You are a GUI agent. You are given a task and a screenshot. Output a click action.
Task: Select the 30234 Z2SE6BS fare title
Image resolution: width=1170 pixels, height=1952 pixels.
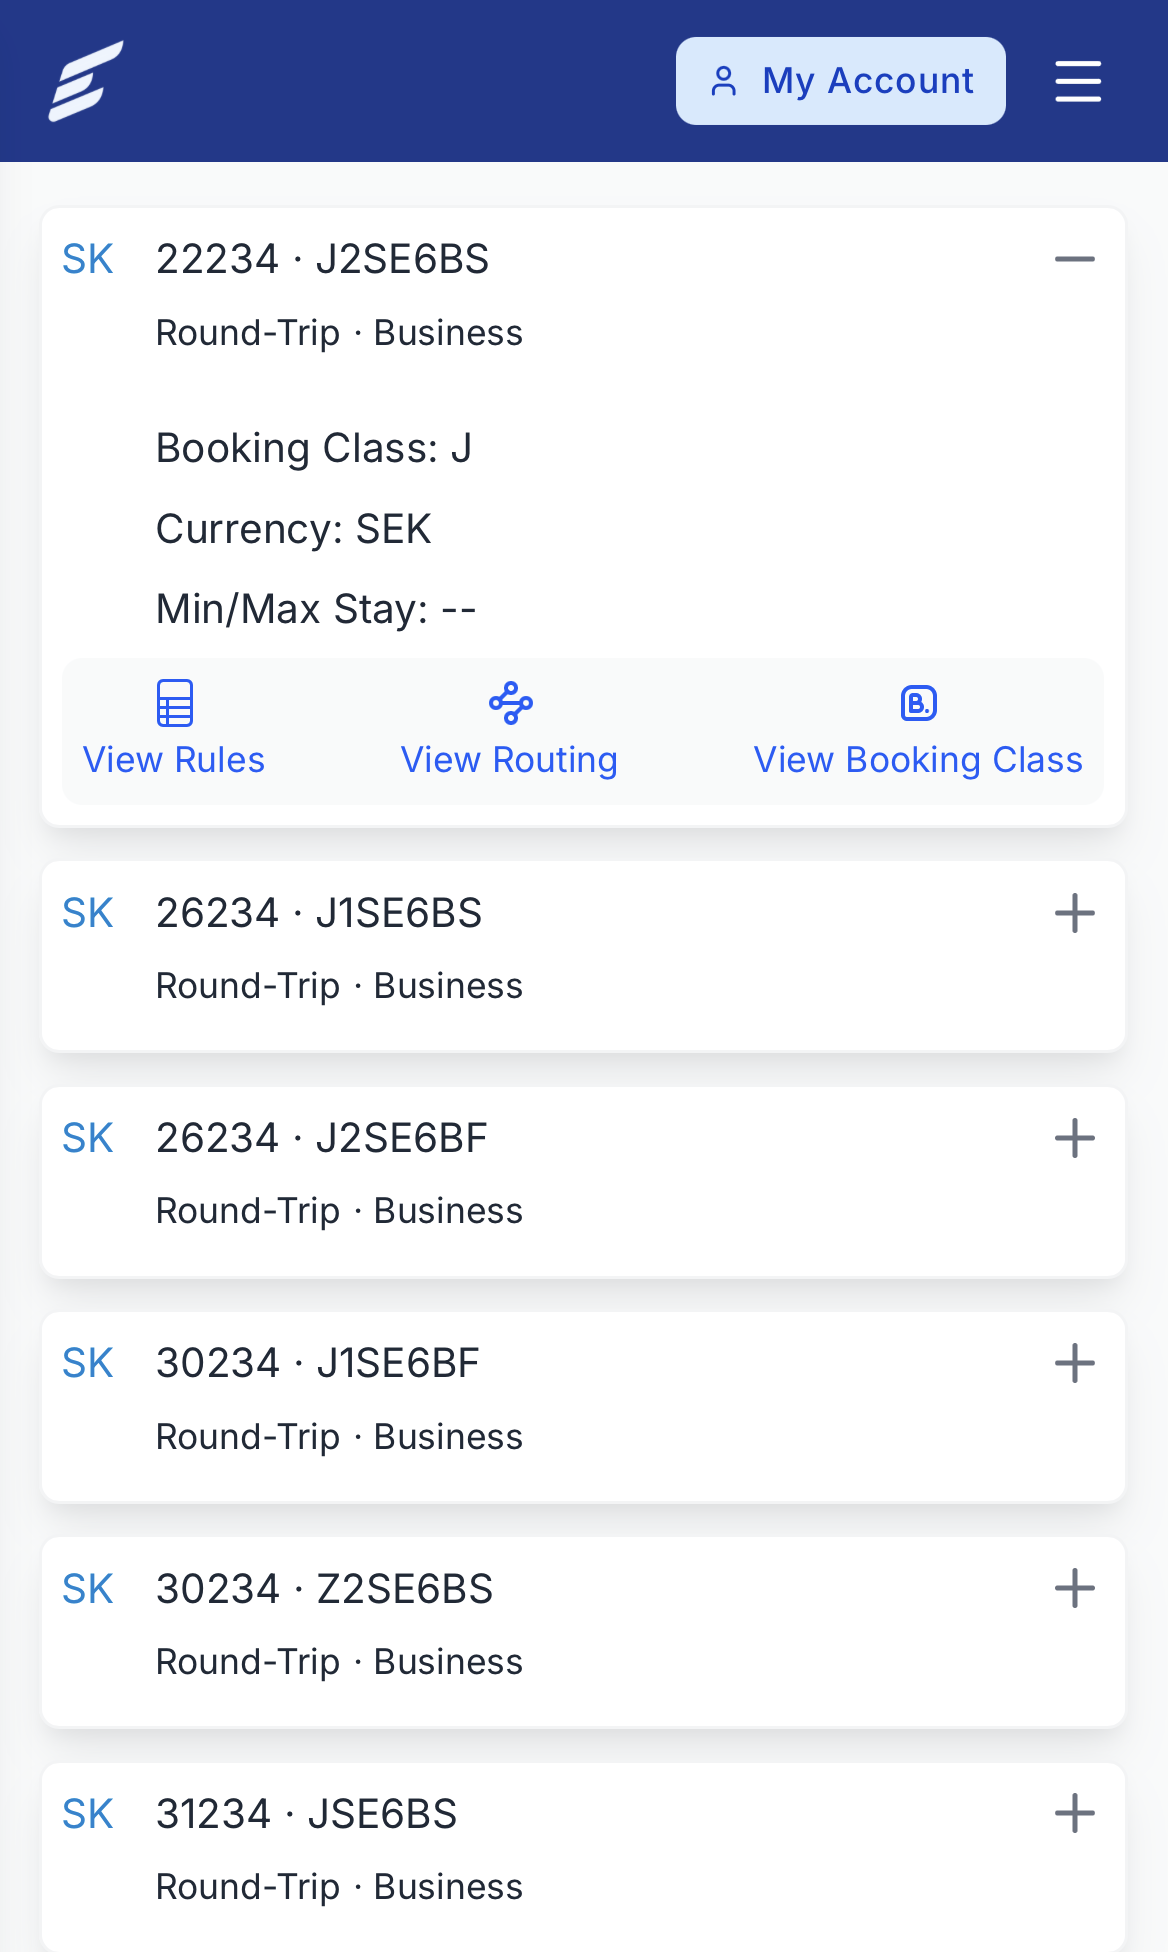pyautogui.click(x=325, y=1589)
